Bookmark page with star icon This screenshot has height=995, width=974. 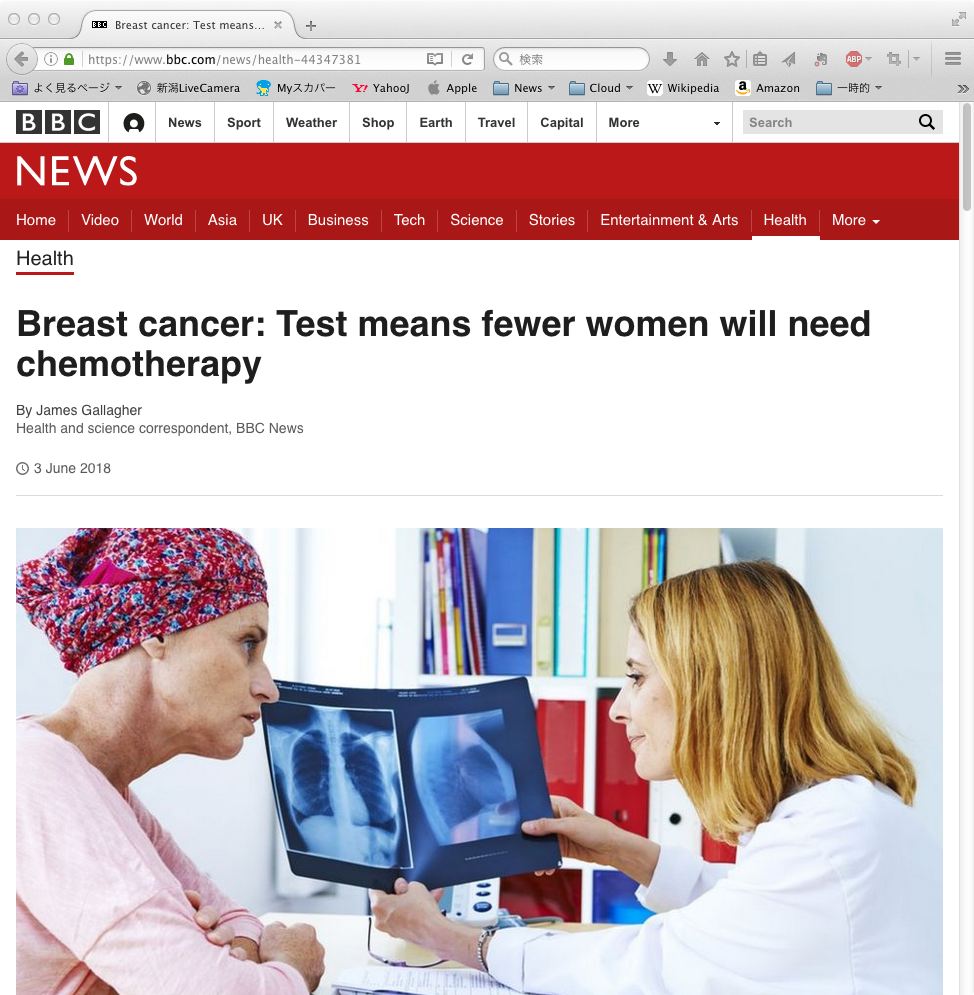pyautogui.click(x=732, y=59)
